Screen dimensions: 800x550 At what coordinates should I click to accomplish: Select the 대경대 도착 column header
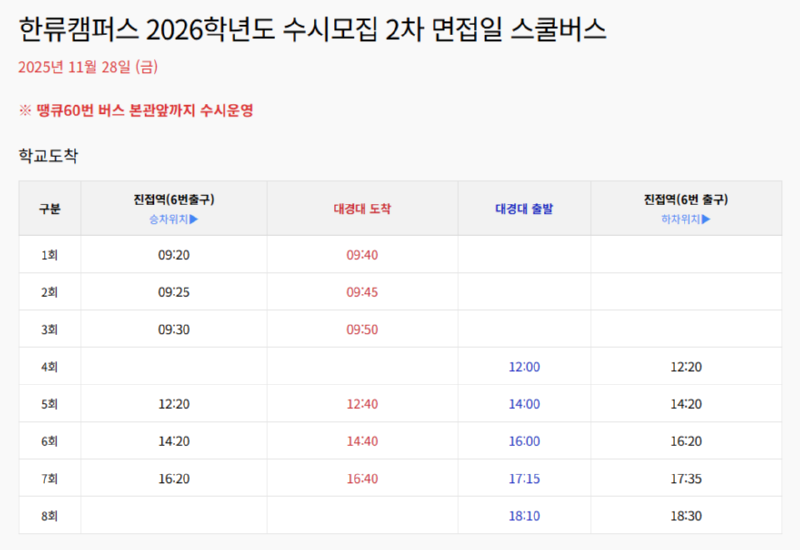click(362, 209)
